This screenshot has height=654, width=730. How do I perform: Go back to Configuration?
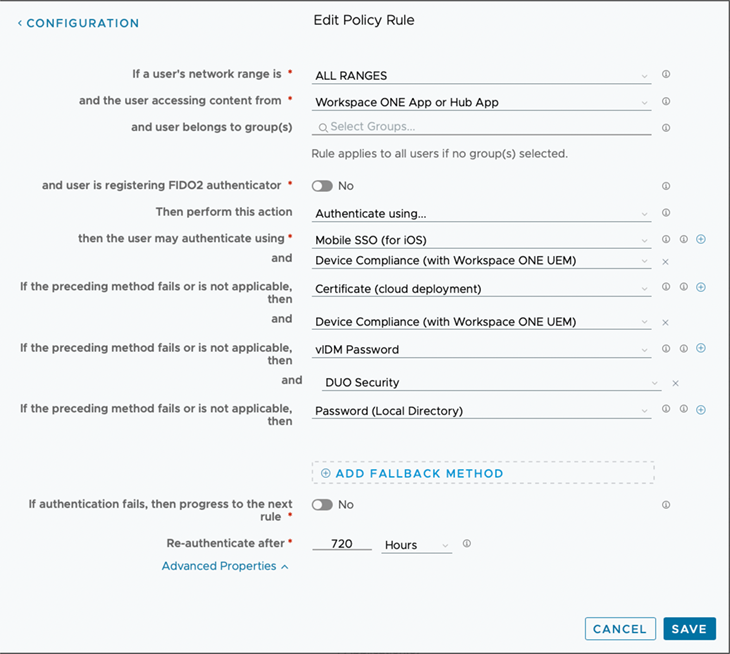point(78,23)
